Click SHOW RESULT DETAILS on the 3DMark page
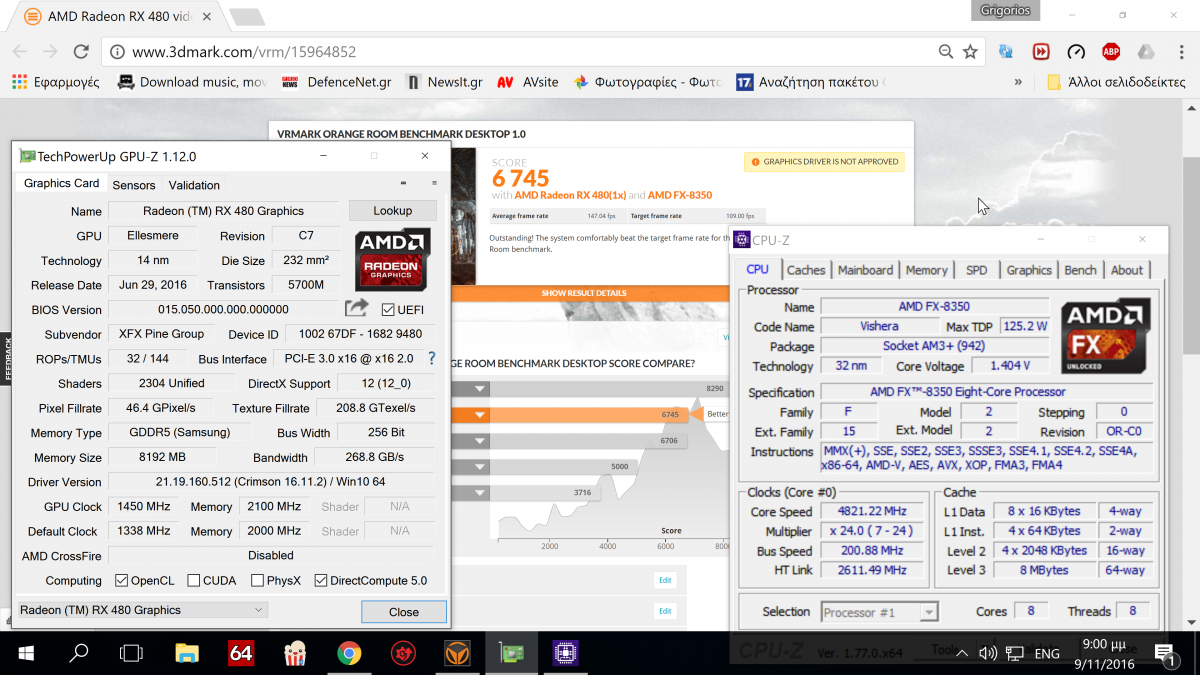The height and width of the screenshot is (675, 1200). coord(584,293)
